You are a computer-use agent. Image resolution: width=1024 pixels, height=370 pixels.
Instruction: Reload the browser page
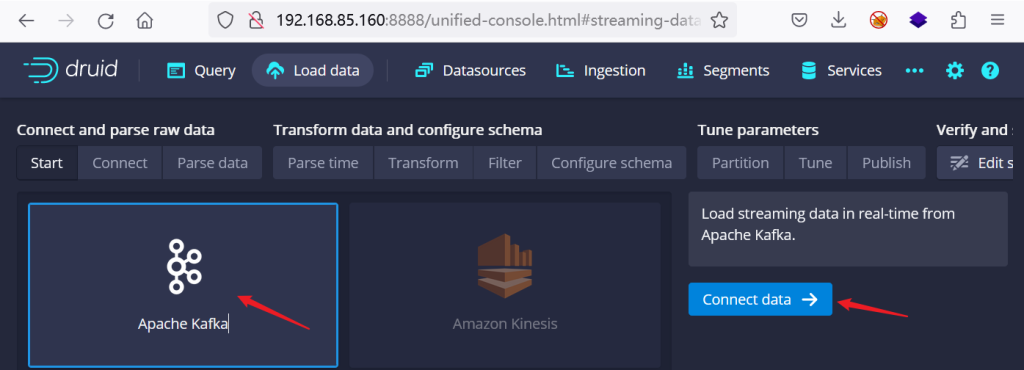point(105,21)
